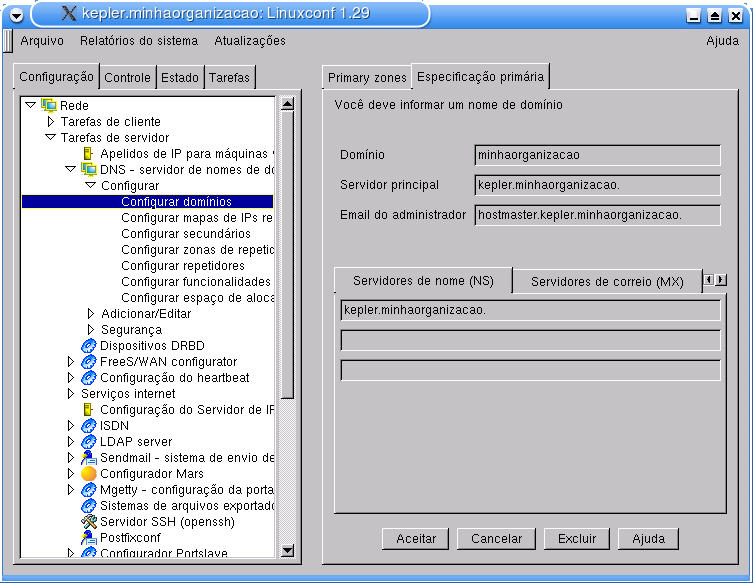753x583 pixels.
Task: Expand the ISDN node
Action: pos(71,425)
